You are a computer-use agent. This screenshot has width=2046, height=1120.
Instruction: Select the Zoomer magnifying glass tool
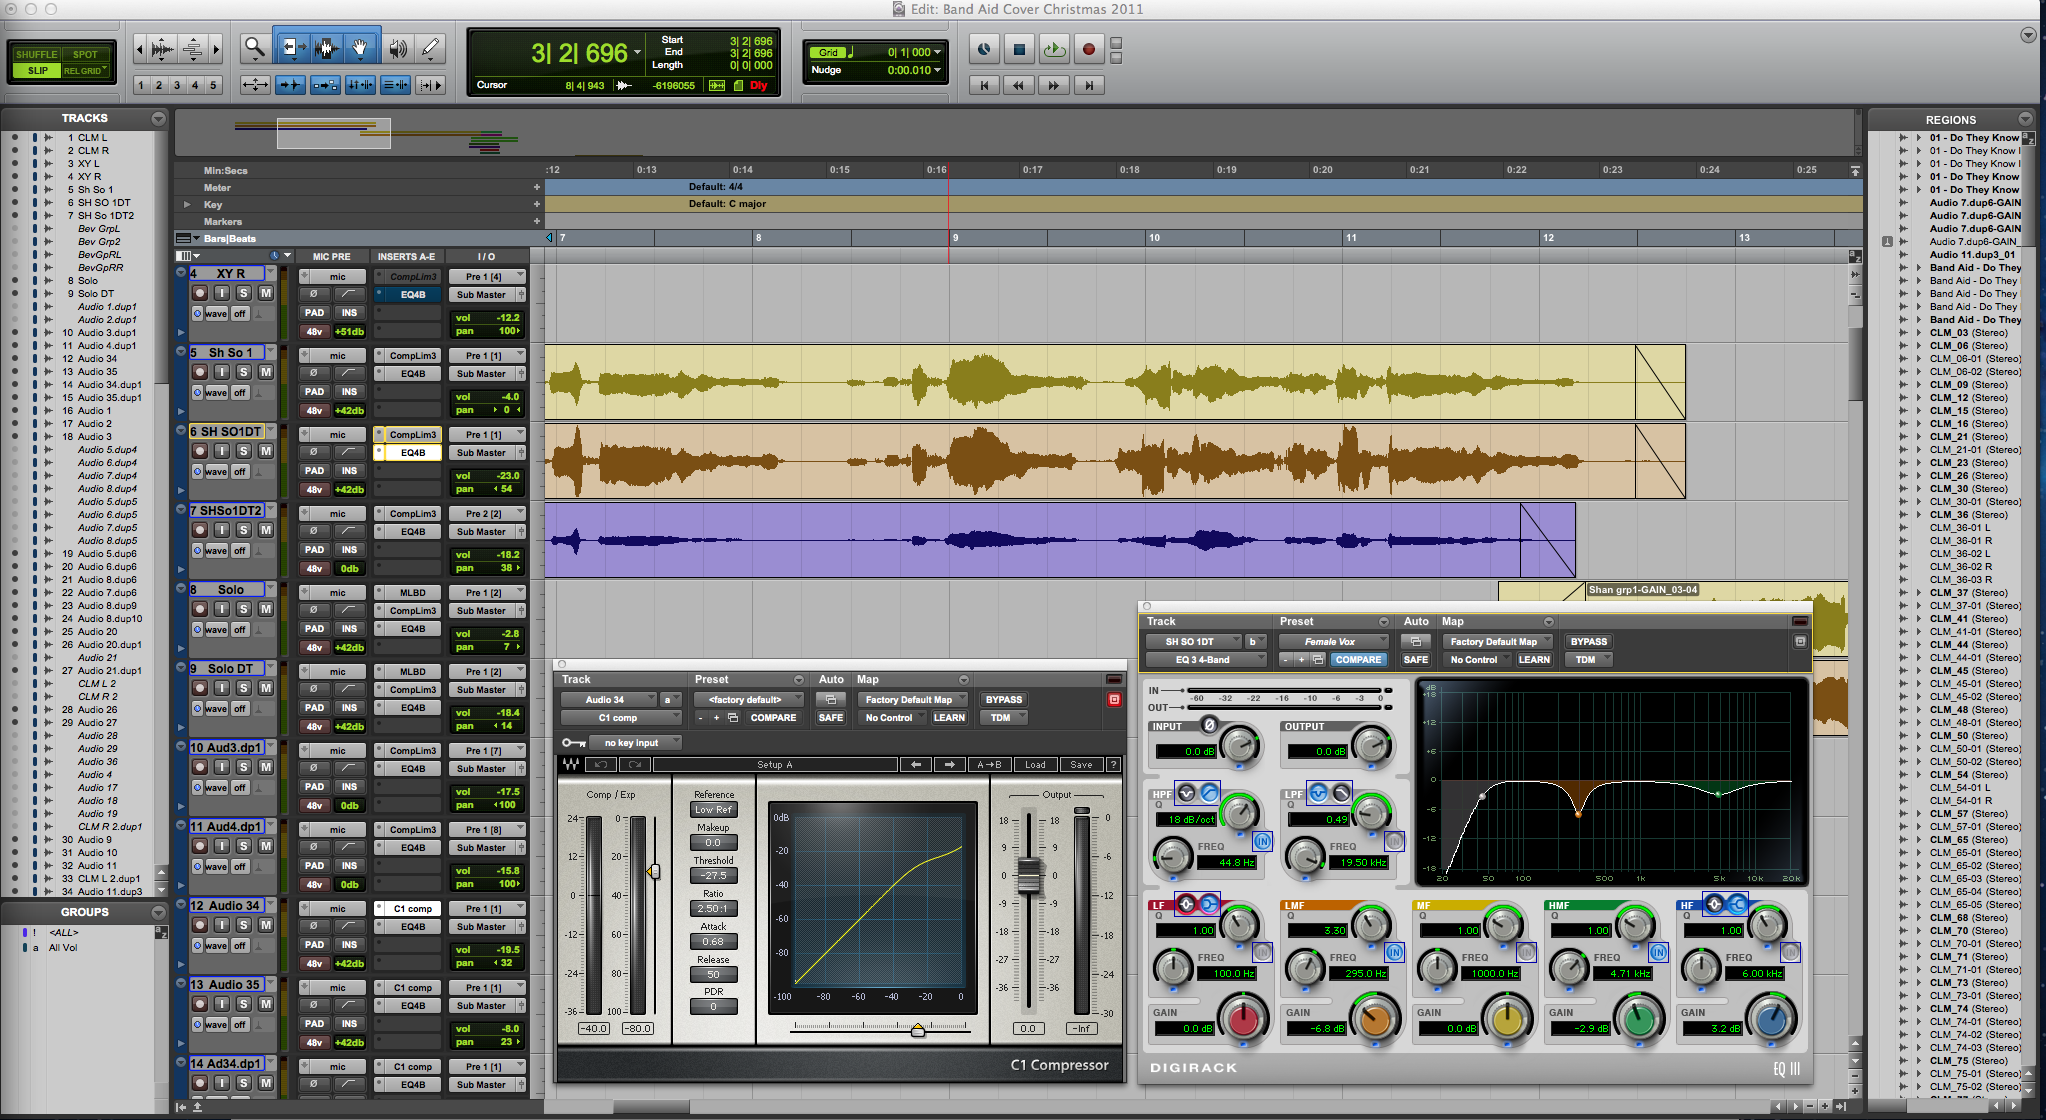pyautogui.click(x=254, y=47)
